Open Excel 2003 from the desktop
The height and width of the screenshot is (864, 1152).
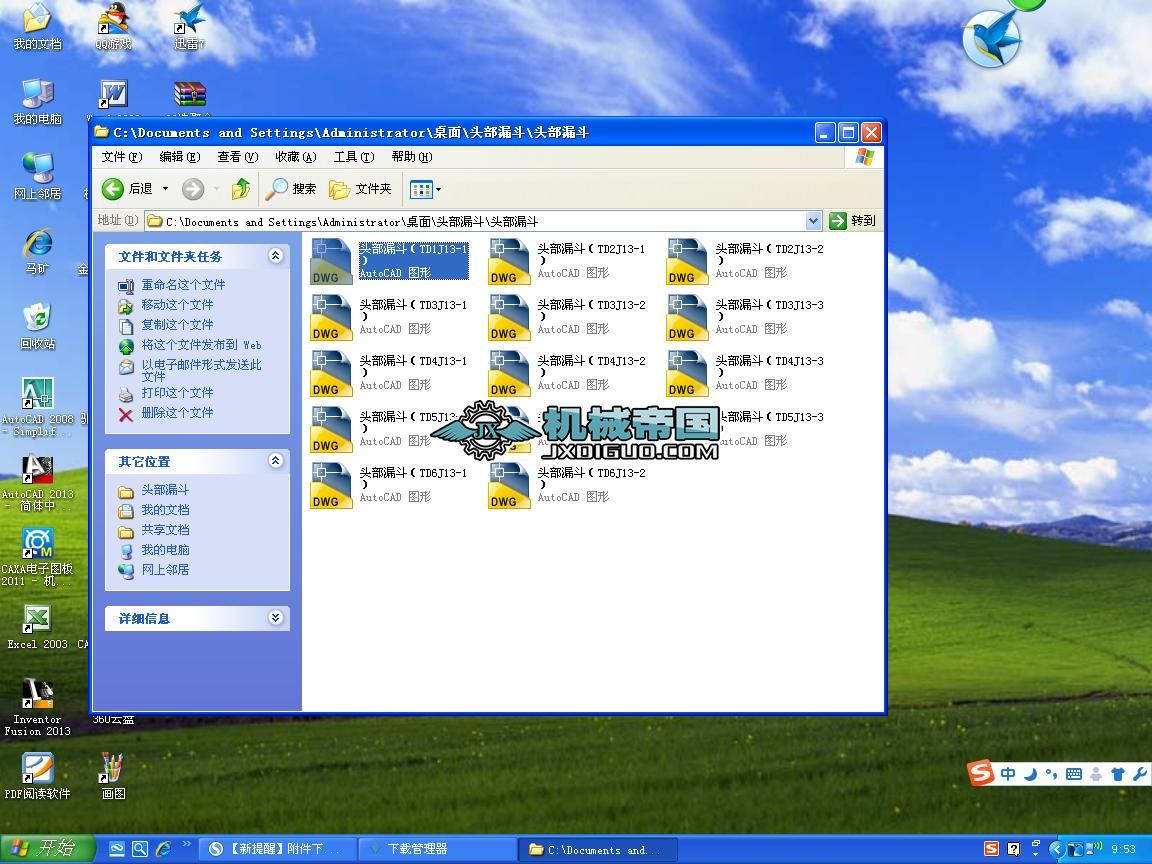click(x=38, y=620)
